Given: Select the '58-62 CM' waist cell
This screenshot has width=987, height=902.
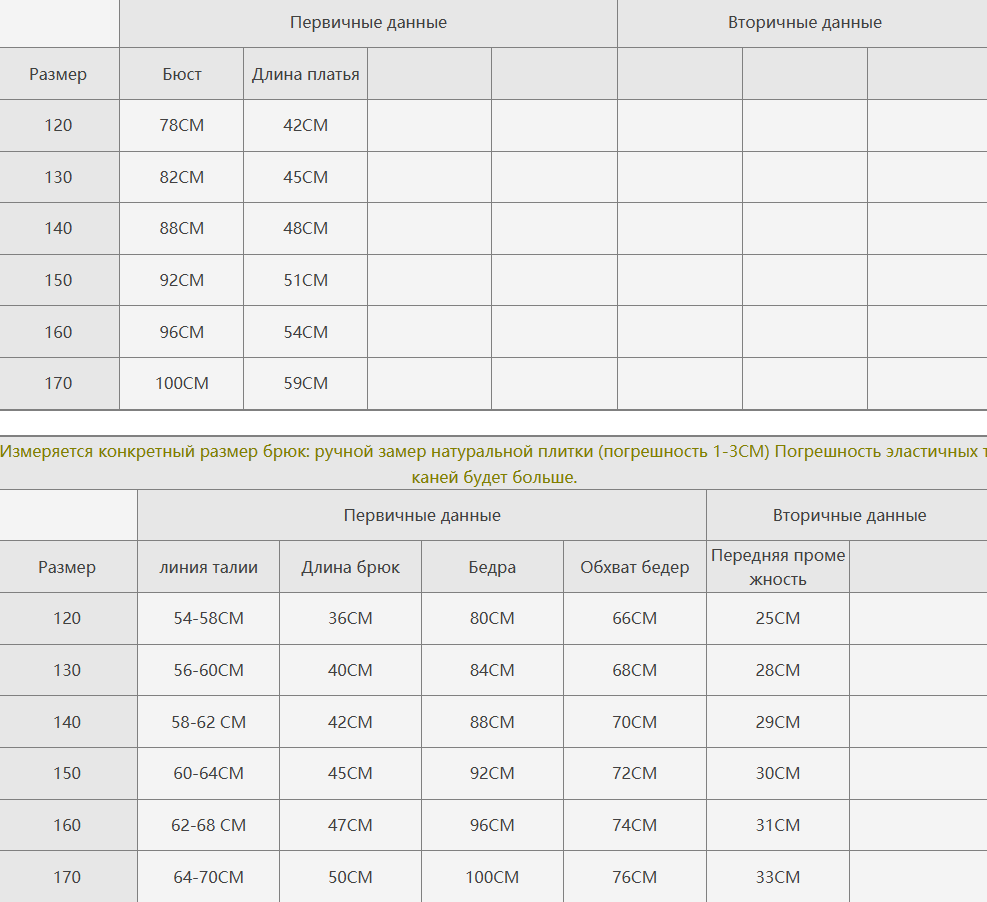Looking at the screenshot, I should click(x=208, y=722).
